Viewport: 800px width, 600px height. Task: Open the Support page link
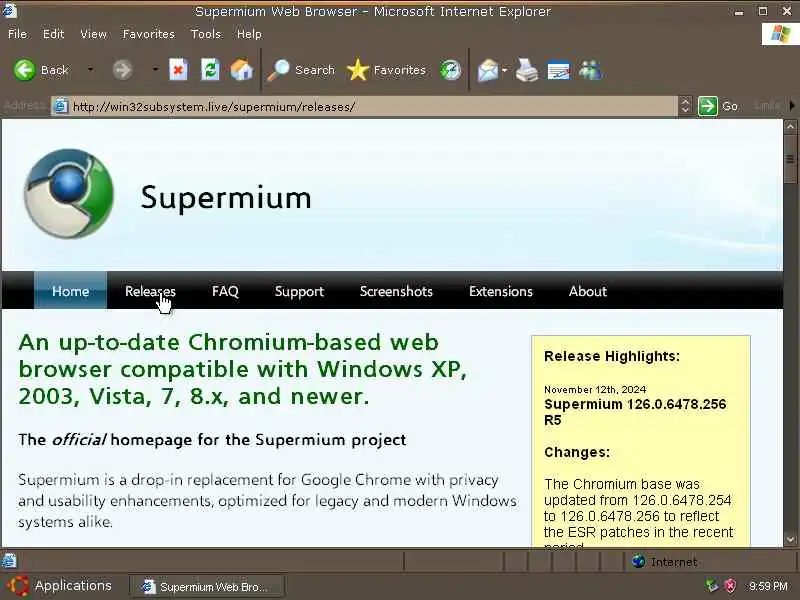(x=299, y=291)
